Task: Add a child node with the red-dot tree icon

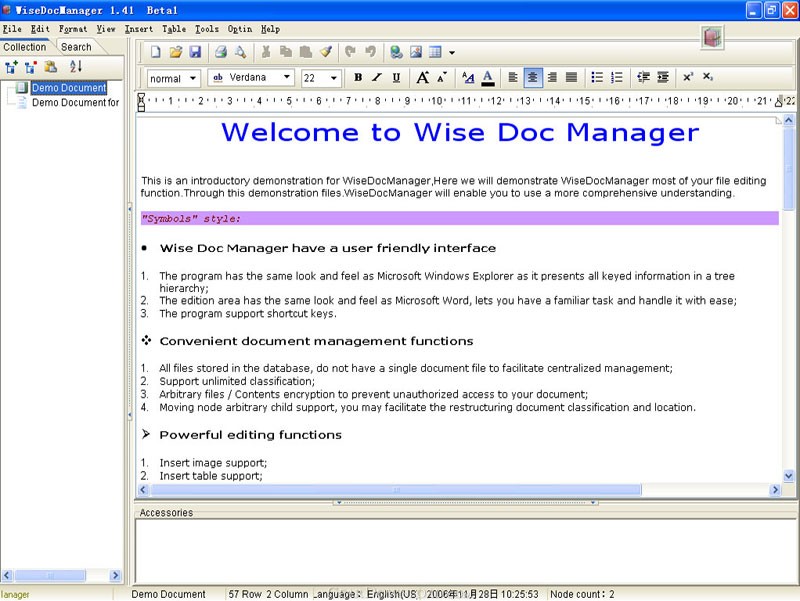Action: pyautogui.click(x=31, y=67)
